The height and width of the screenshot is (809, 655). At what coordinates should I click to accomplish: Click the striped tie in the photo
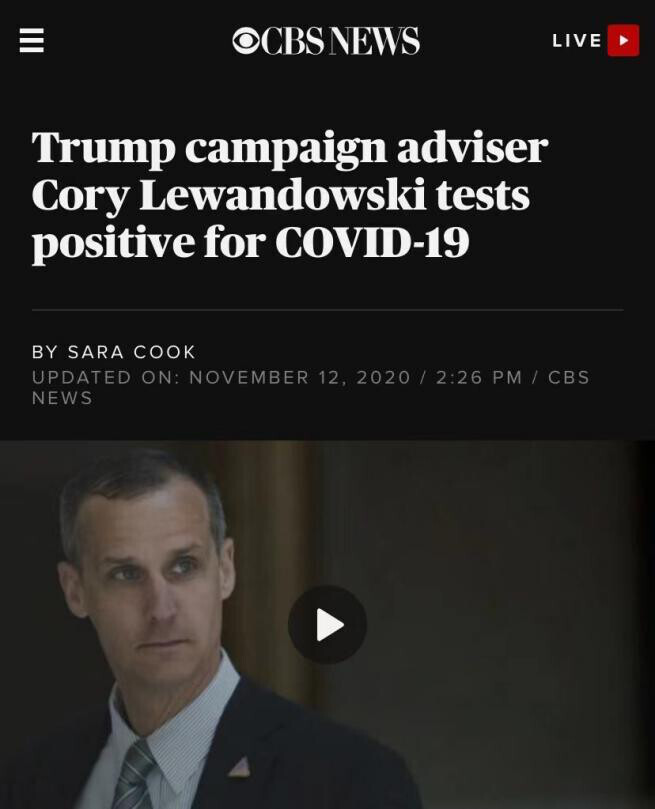(133, 775)
